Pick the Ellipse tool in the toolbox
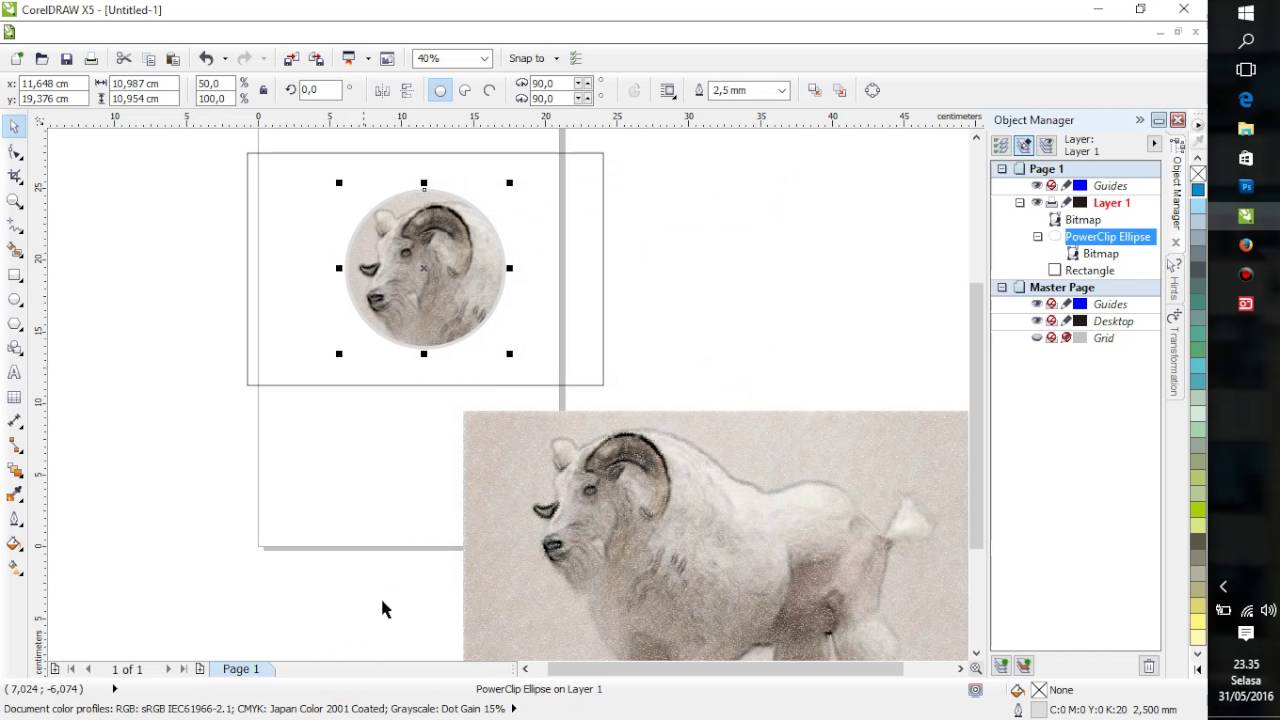This screenshot has width=1280, height=720. tap(14, 300)
